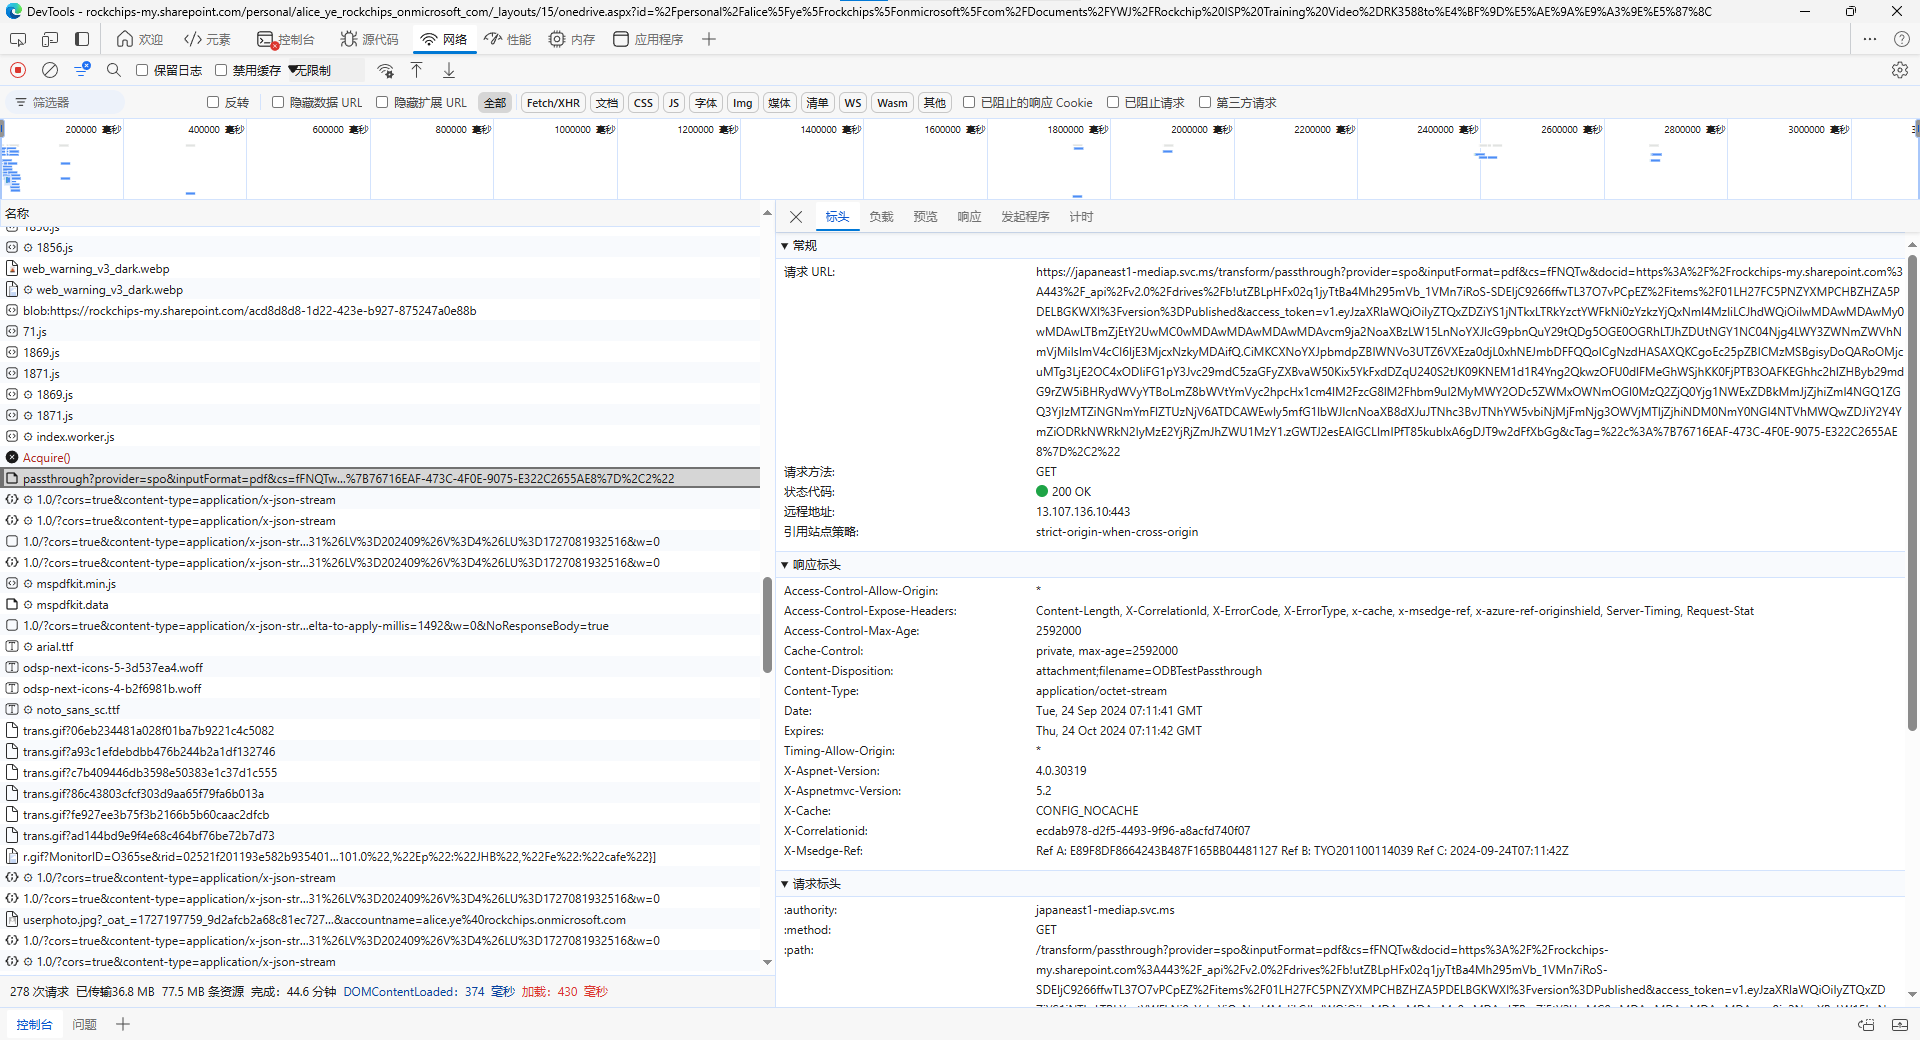
Task: Filter requests by WS type
Action: (x=852, y=103)
